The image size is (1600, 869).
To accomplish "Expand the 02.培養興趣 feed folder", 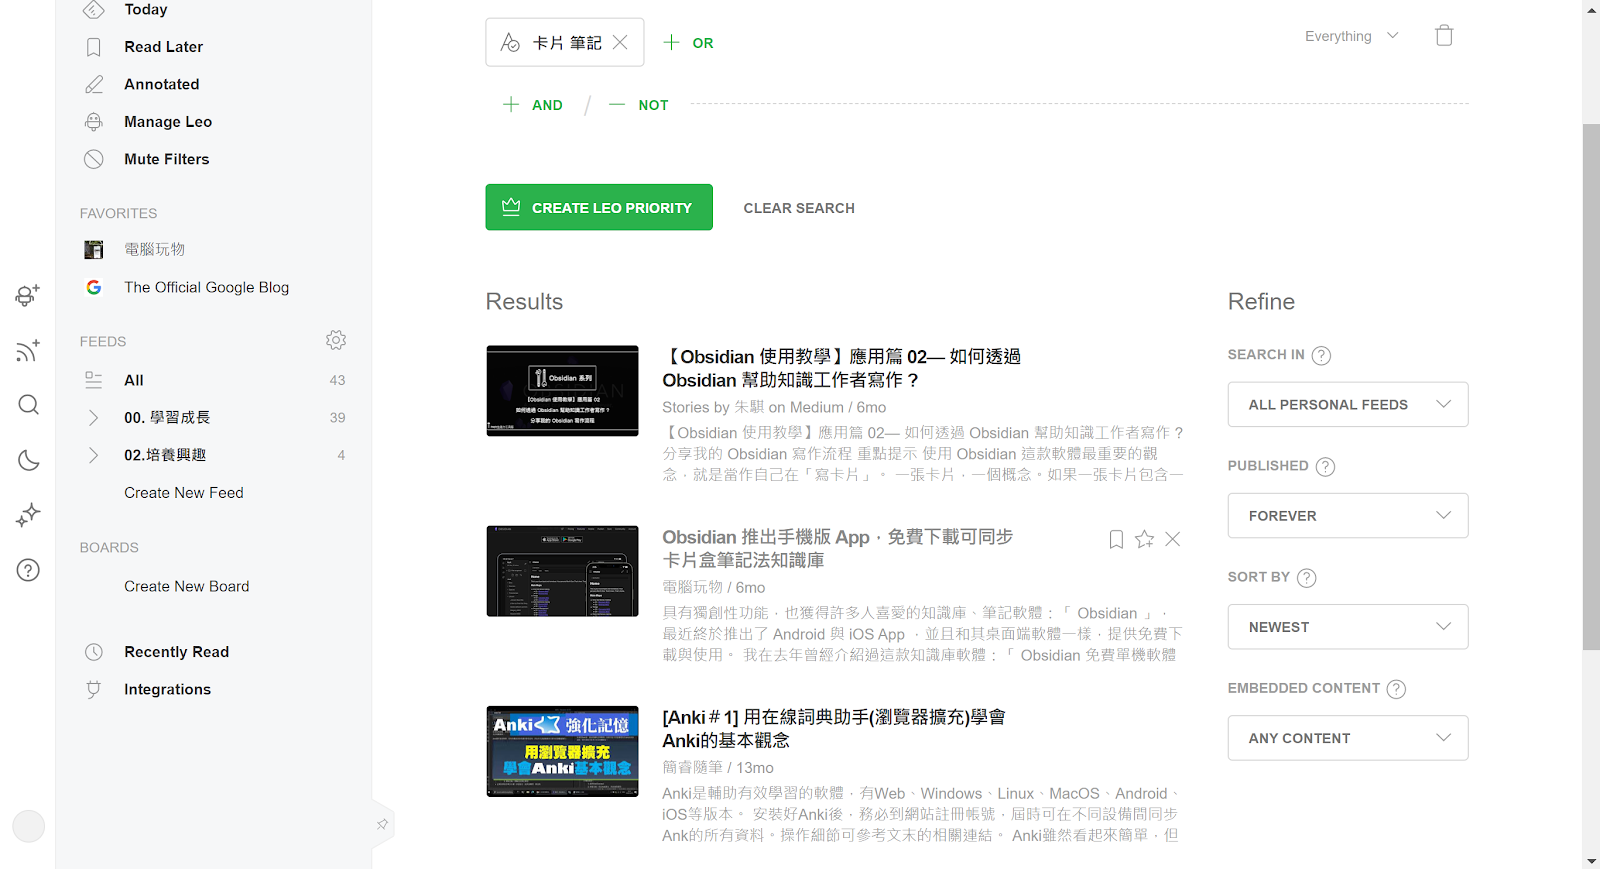I will pos(93,455).
